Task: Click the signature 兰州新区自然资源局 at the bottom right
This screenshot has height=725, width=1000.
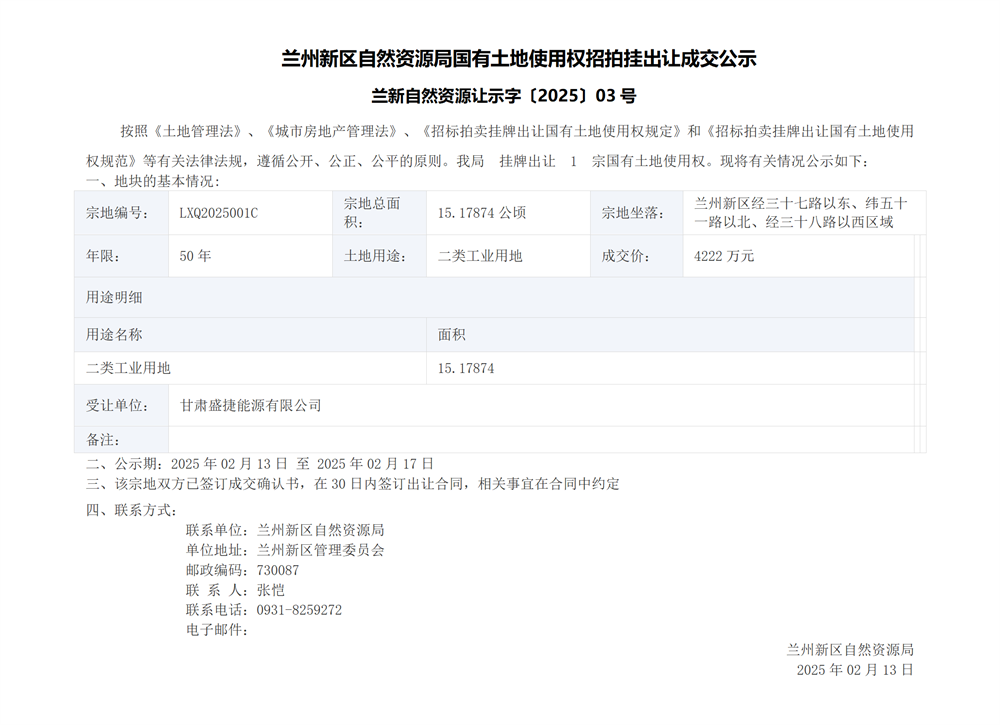Action: click(849, 650)
